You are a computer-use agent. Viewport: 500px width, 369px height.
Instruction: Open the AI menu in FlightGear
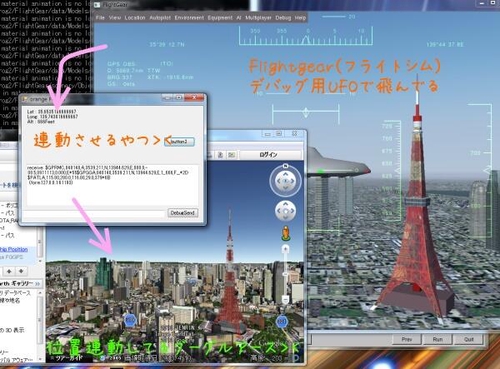pyautogui.click(x=239, y=18)
